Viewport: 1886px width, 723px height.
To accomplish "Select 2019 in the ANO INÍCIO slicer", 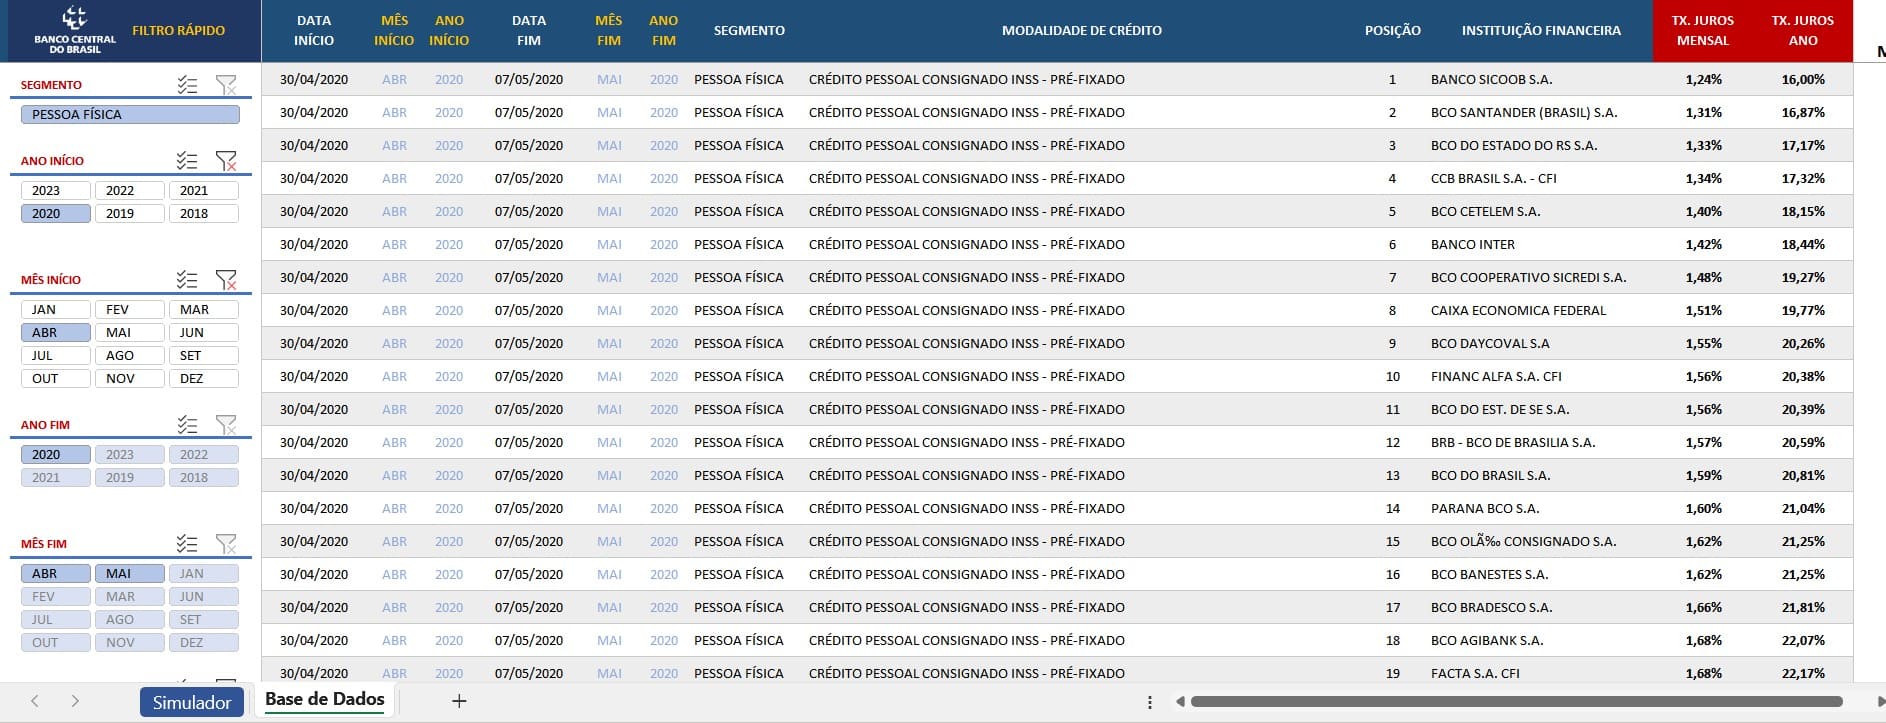I will click(130, 213).
